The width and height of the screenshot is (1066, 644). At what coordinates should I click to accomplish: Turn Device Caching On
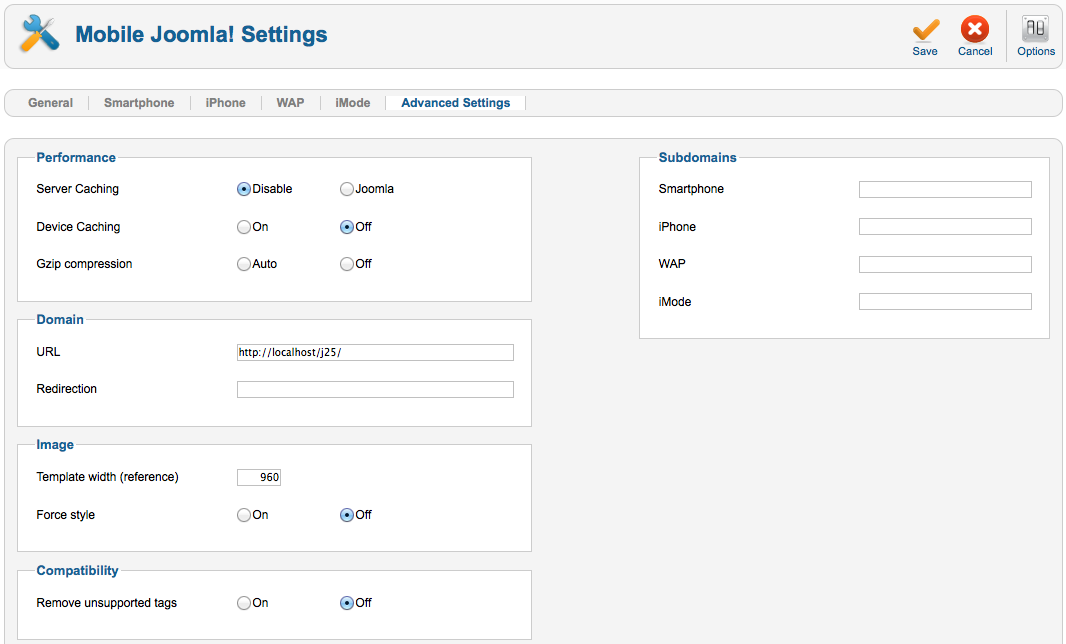pos(243,227)
